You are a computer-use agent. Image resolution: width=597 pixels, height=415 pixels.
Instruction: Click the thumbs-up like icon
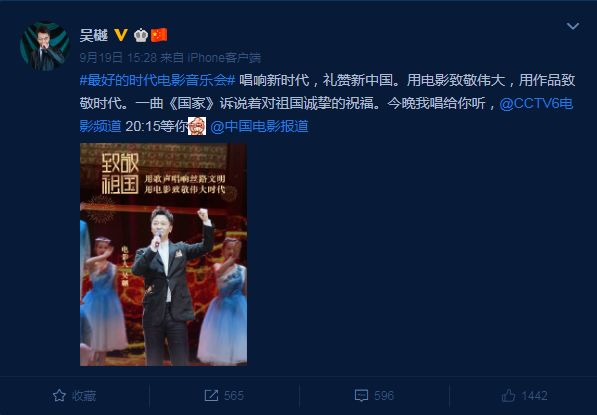click(x=508, y=396)
